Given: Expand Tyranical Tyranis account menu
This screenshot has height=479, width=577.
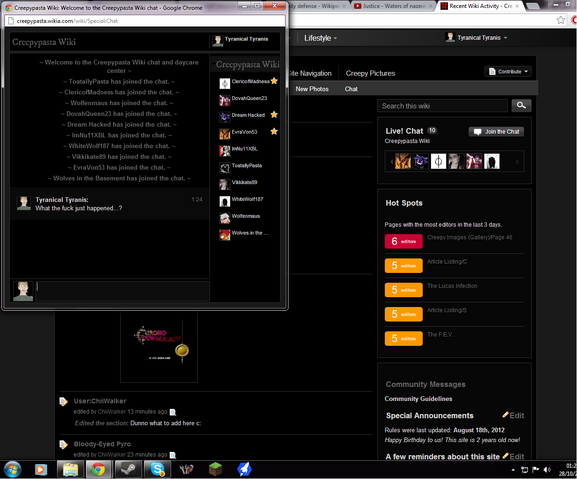Looking at the screenshot, I should click(x=476, y=38).
